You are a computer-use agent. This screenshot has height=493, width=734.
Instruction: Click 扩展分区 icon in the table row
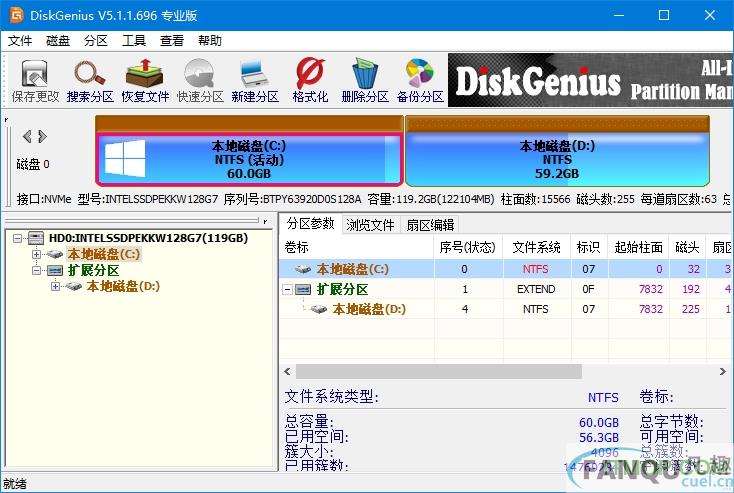[303, 289]
